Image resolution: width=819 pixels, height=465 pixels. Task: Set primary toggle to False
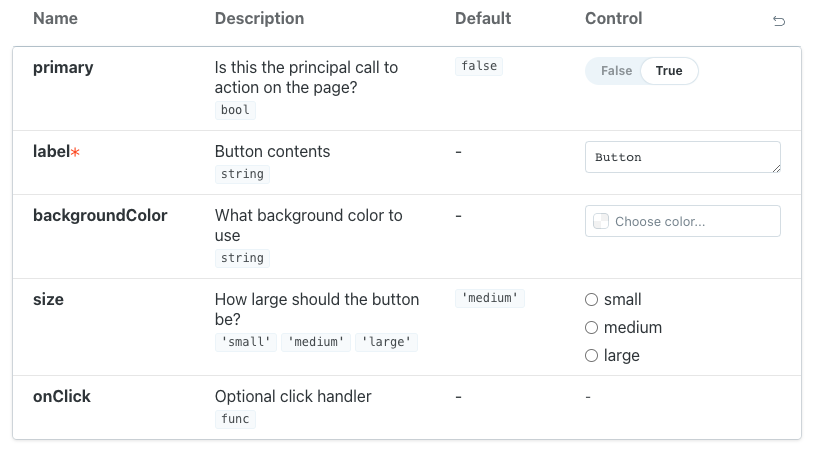pyautogui.click(x=616, y=71)
